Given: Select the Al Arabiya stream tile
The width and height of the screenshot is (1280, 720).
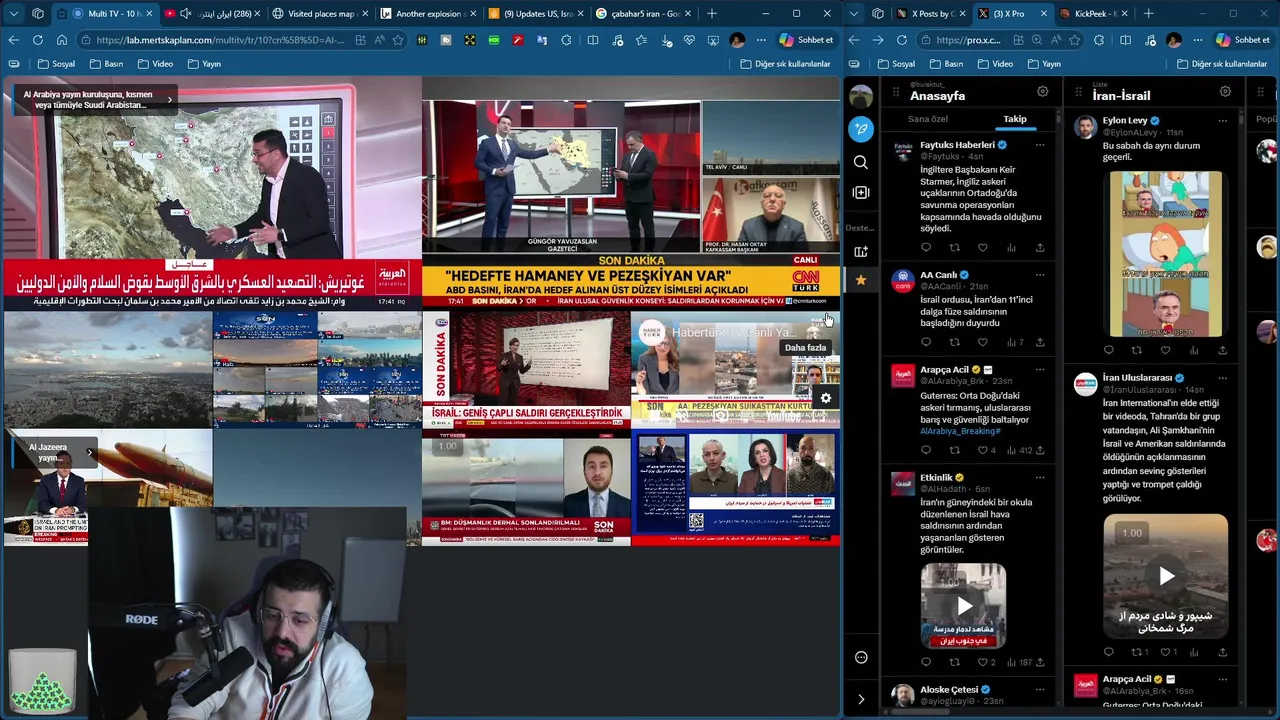Looking at the screenshot, I should tap(212, 194).
